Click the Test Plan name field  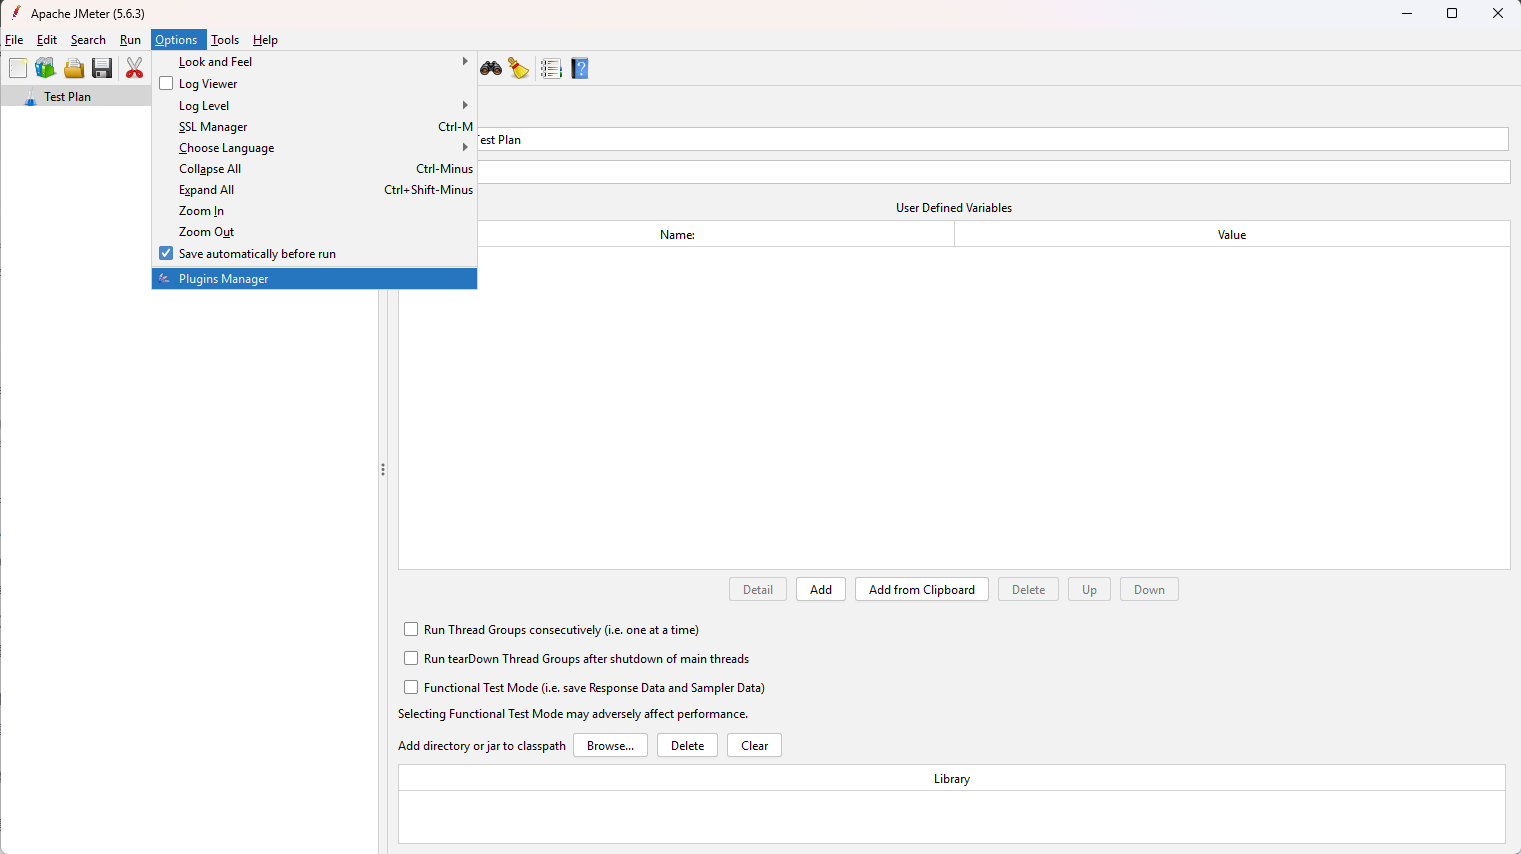992,140
